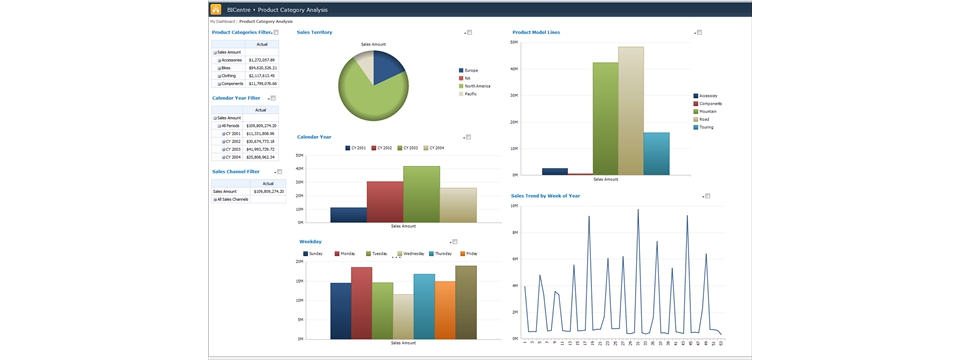The width and height of the screenshot is (960, 360).
Task: Go to My Dashboard breadcrumb
Action: pyautogui.click(x=222, y=21)
